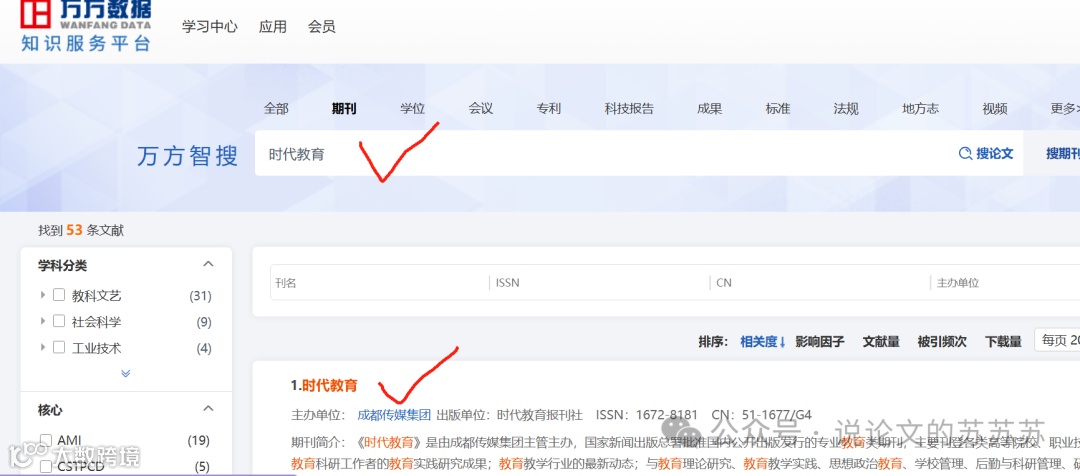This screenshot has width=1080, height=476.
Task: Sort results by 被引频次
Action: tap(942, 342)
